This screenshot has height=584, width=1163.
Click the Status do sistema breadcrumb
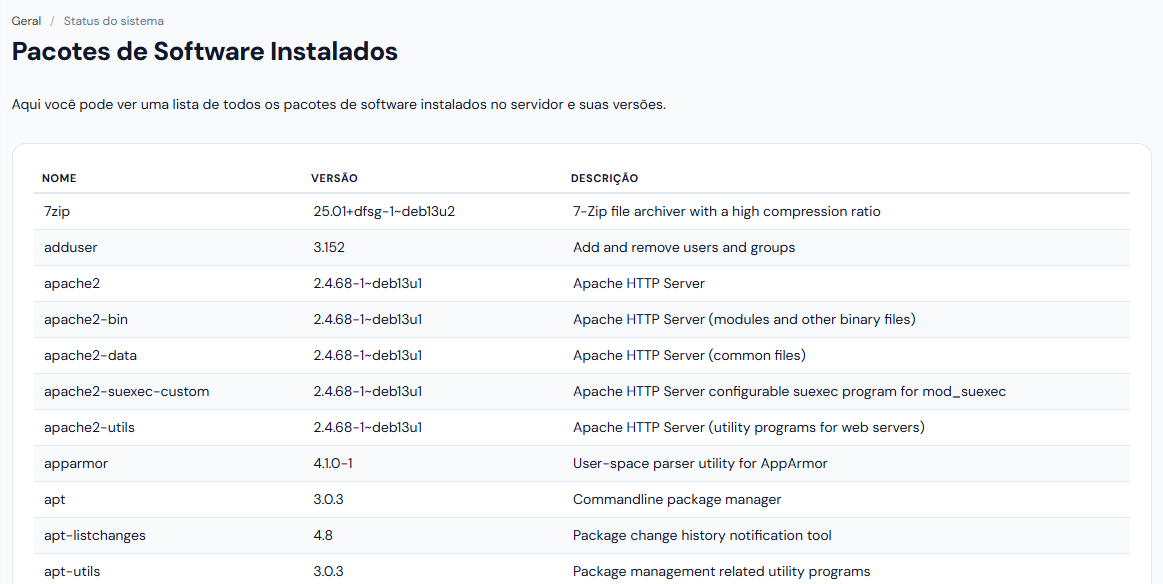coord(113,21)
